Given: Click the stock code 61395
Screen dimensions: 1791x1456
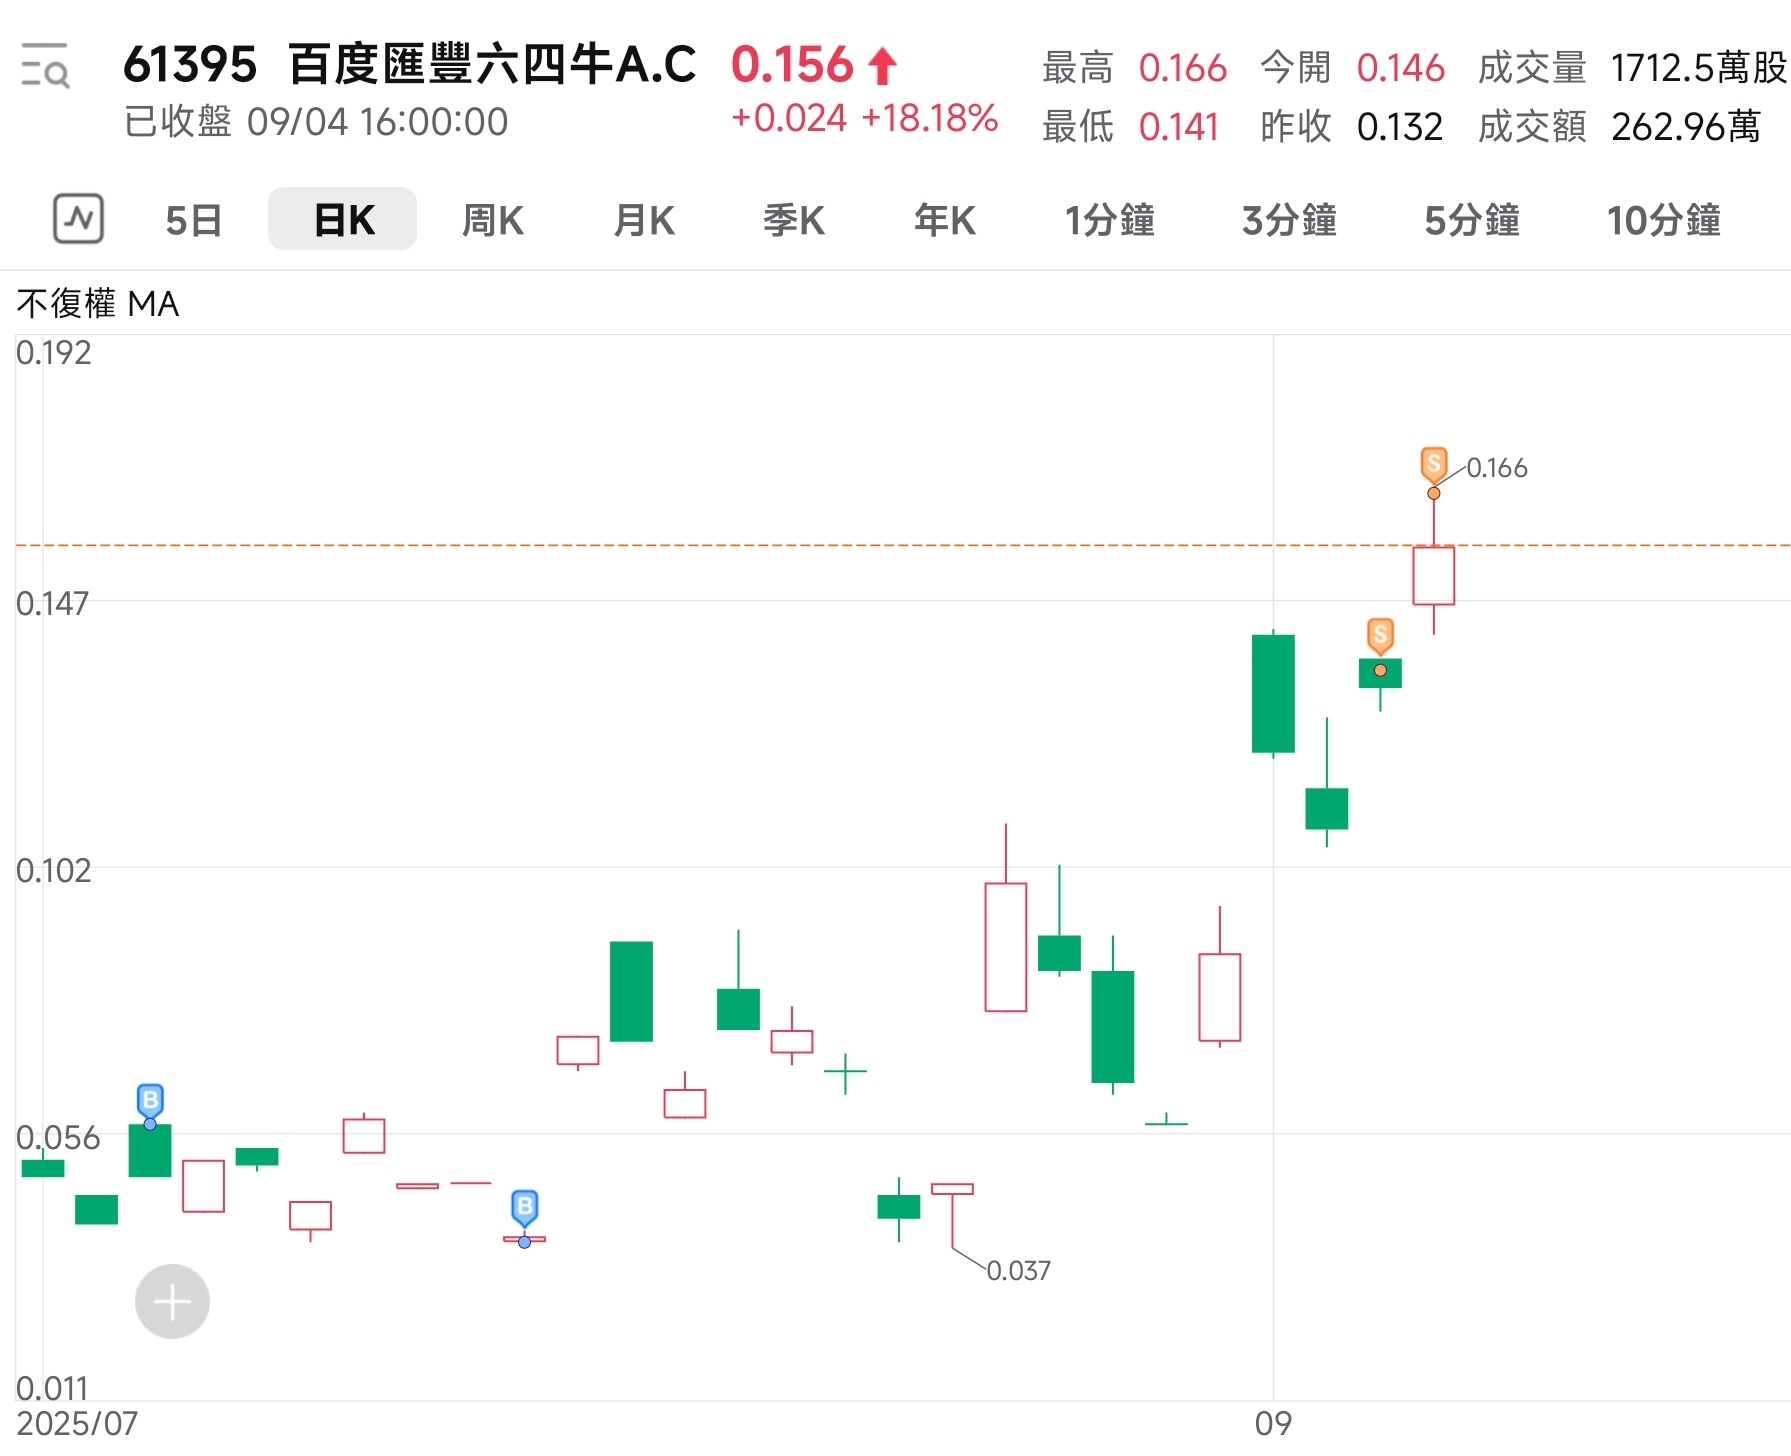Looking at the screenshot, I should [x=190, y=65].
